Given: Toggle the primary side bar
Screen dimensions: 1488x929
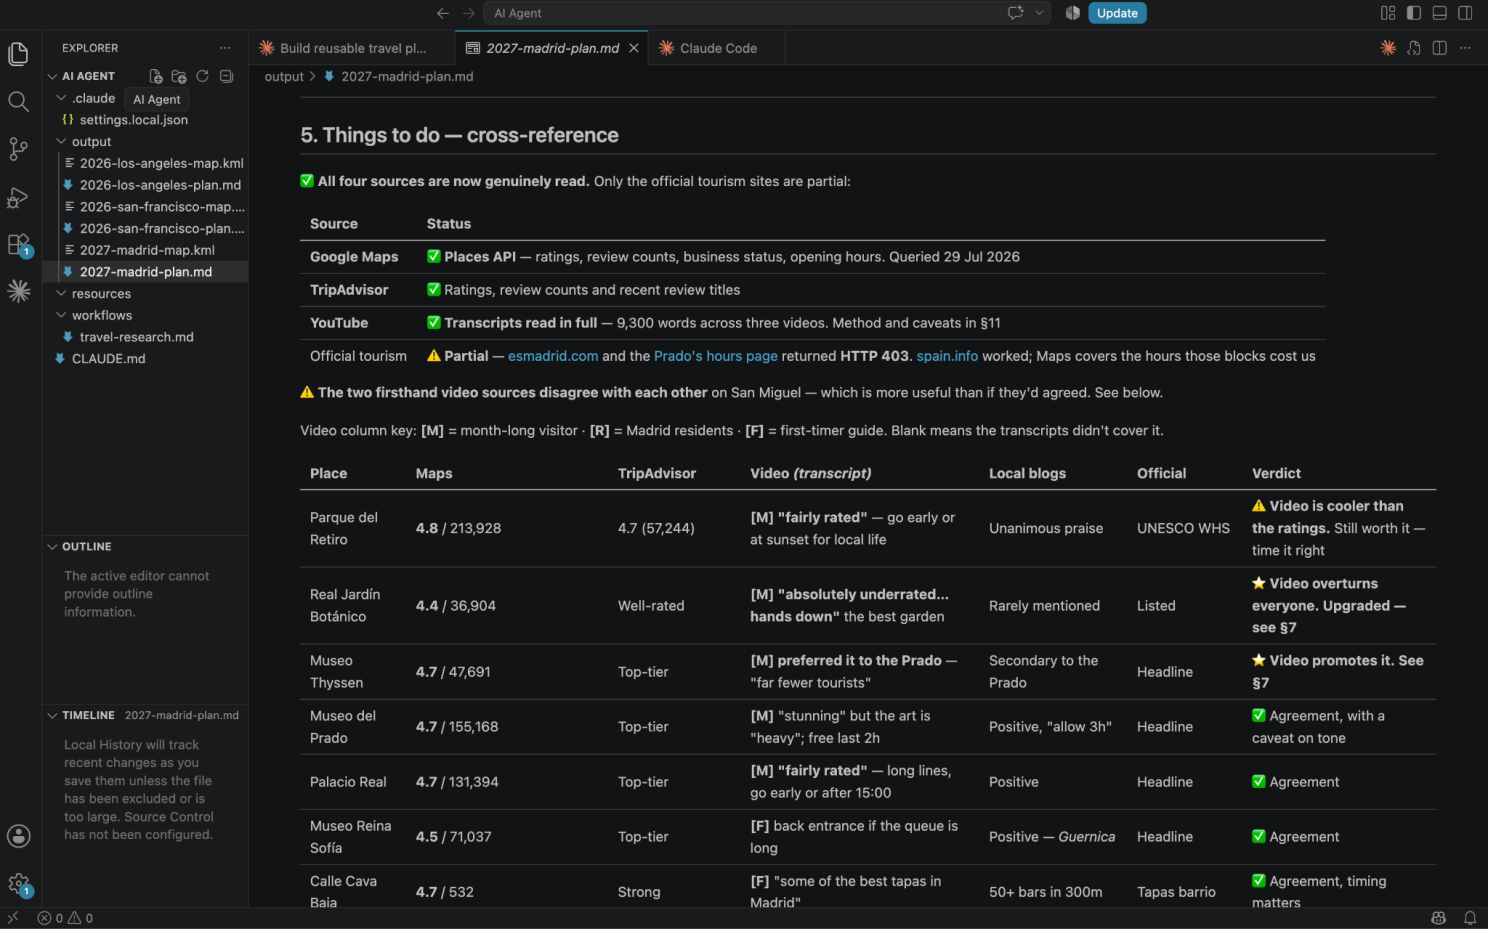Looking at the screenshot, I should (x=1414, y=13).
